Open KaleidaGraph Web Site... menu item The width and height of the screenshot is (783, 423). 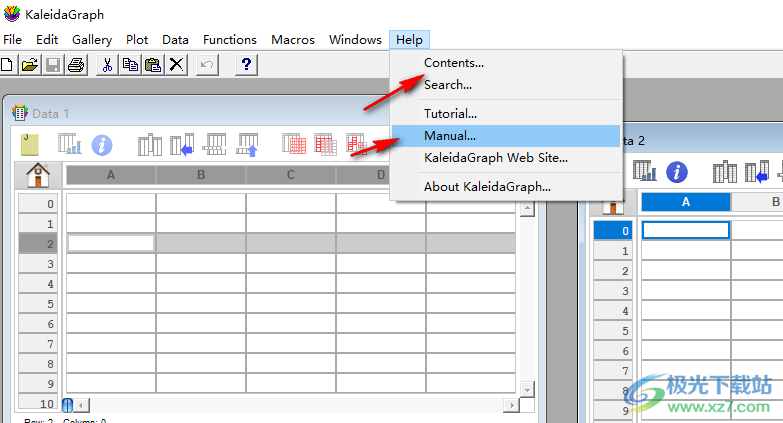tap(495, 157)
